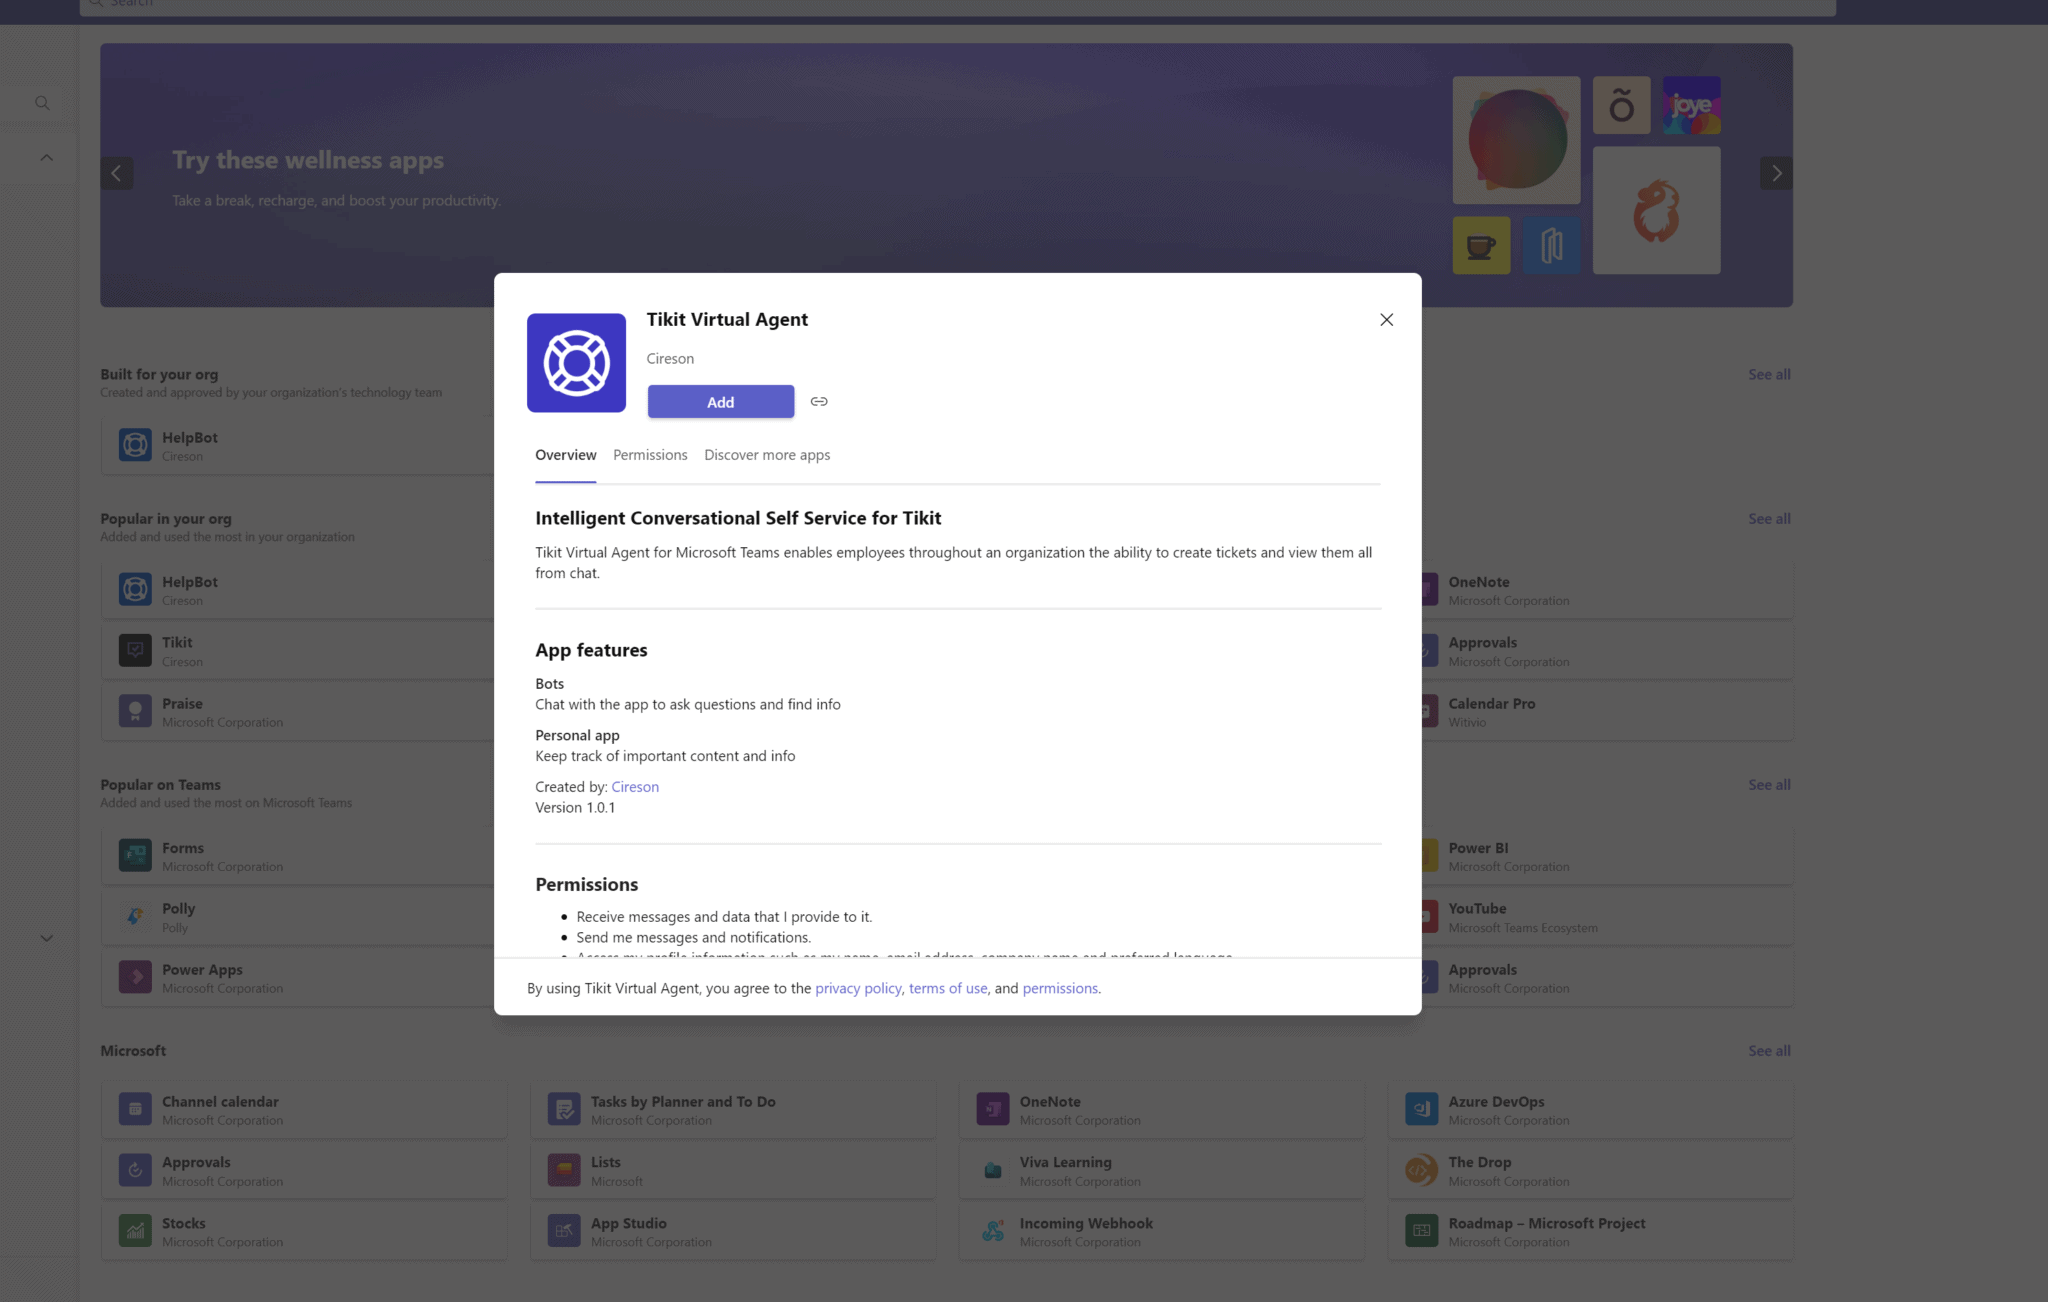
Task: Click the link-sharing icon beside the Add button
Action: [820, 401]
